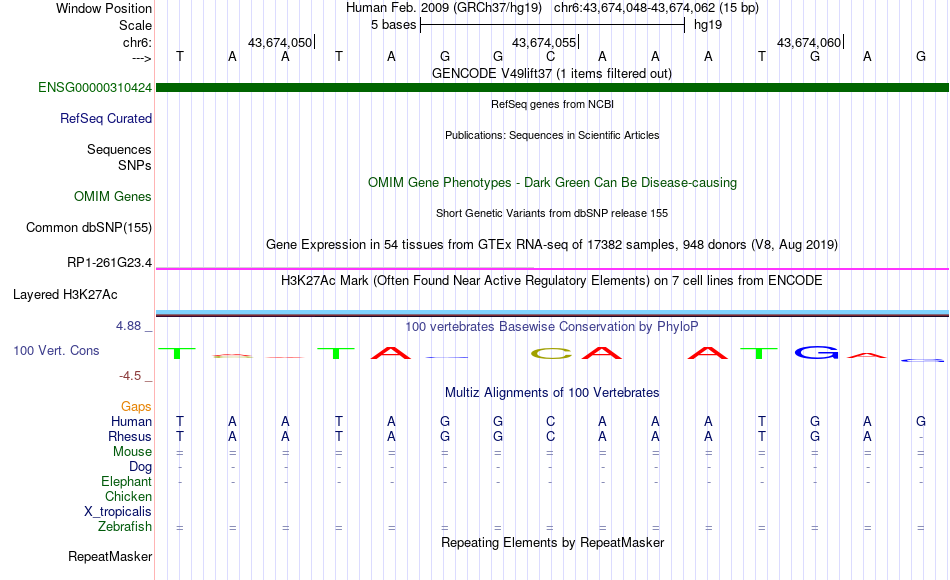Click the Sequences track label
950x580 pixels.
point(119,149)
